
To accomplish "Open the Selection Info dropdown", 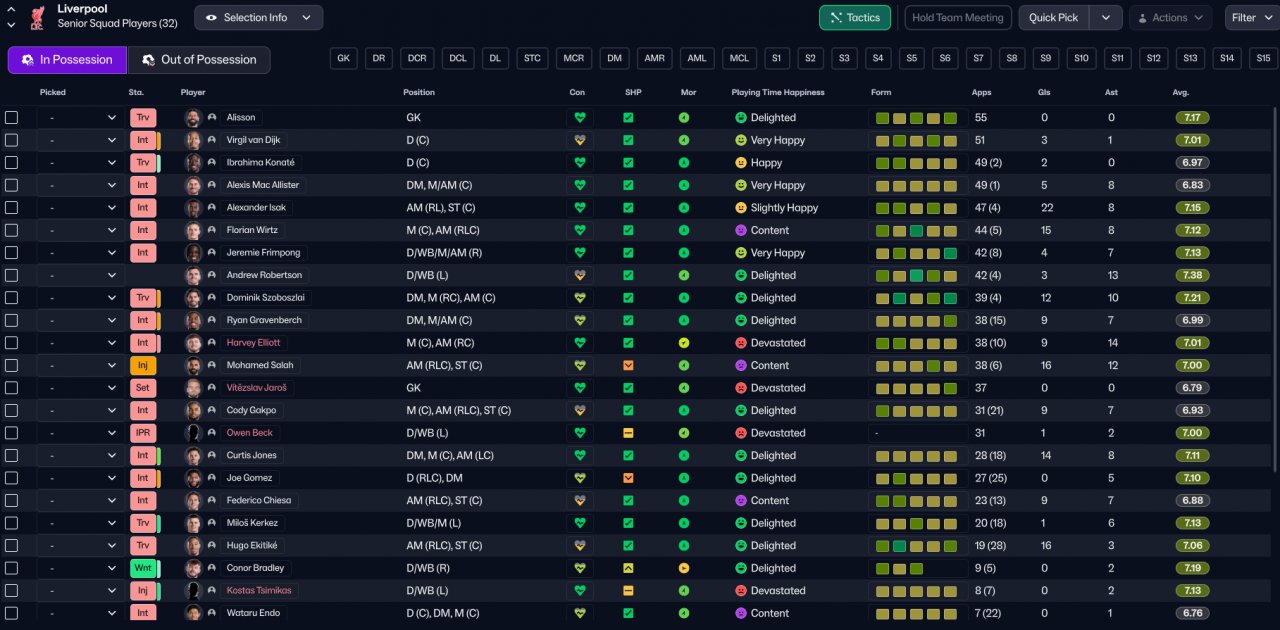I will (x=258, y=17).
